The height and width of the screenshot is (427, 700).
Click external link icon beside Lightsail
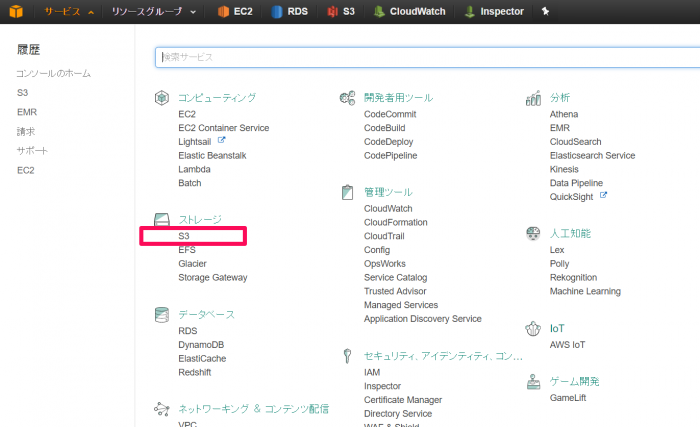(221, 140)
